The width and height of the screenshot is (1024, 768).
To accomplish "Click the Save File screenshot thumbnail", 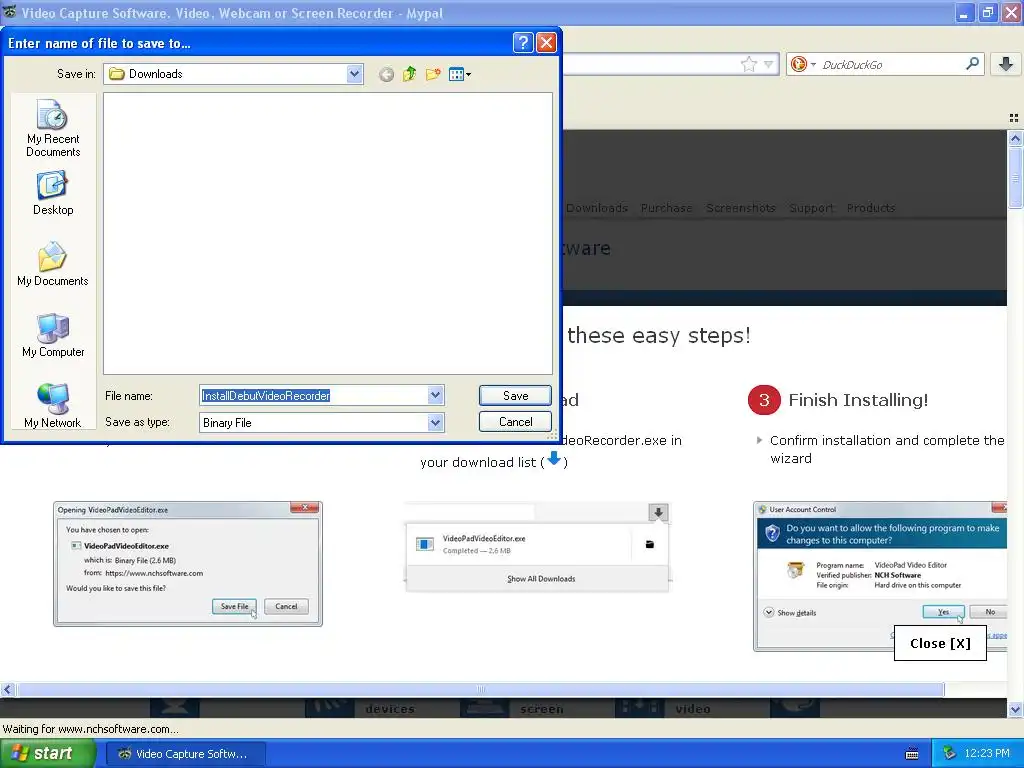I will (188, 564).
